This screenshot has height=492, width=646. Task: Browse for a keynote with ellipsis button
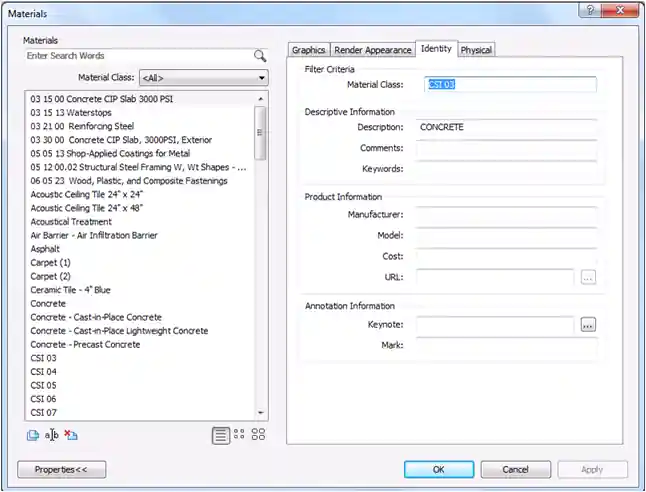tap(588, 325)
